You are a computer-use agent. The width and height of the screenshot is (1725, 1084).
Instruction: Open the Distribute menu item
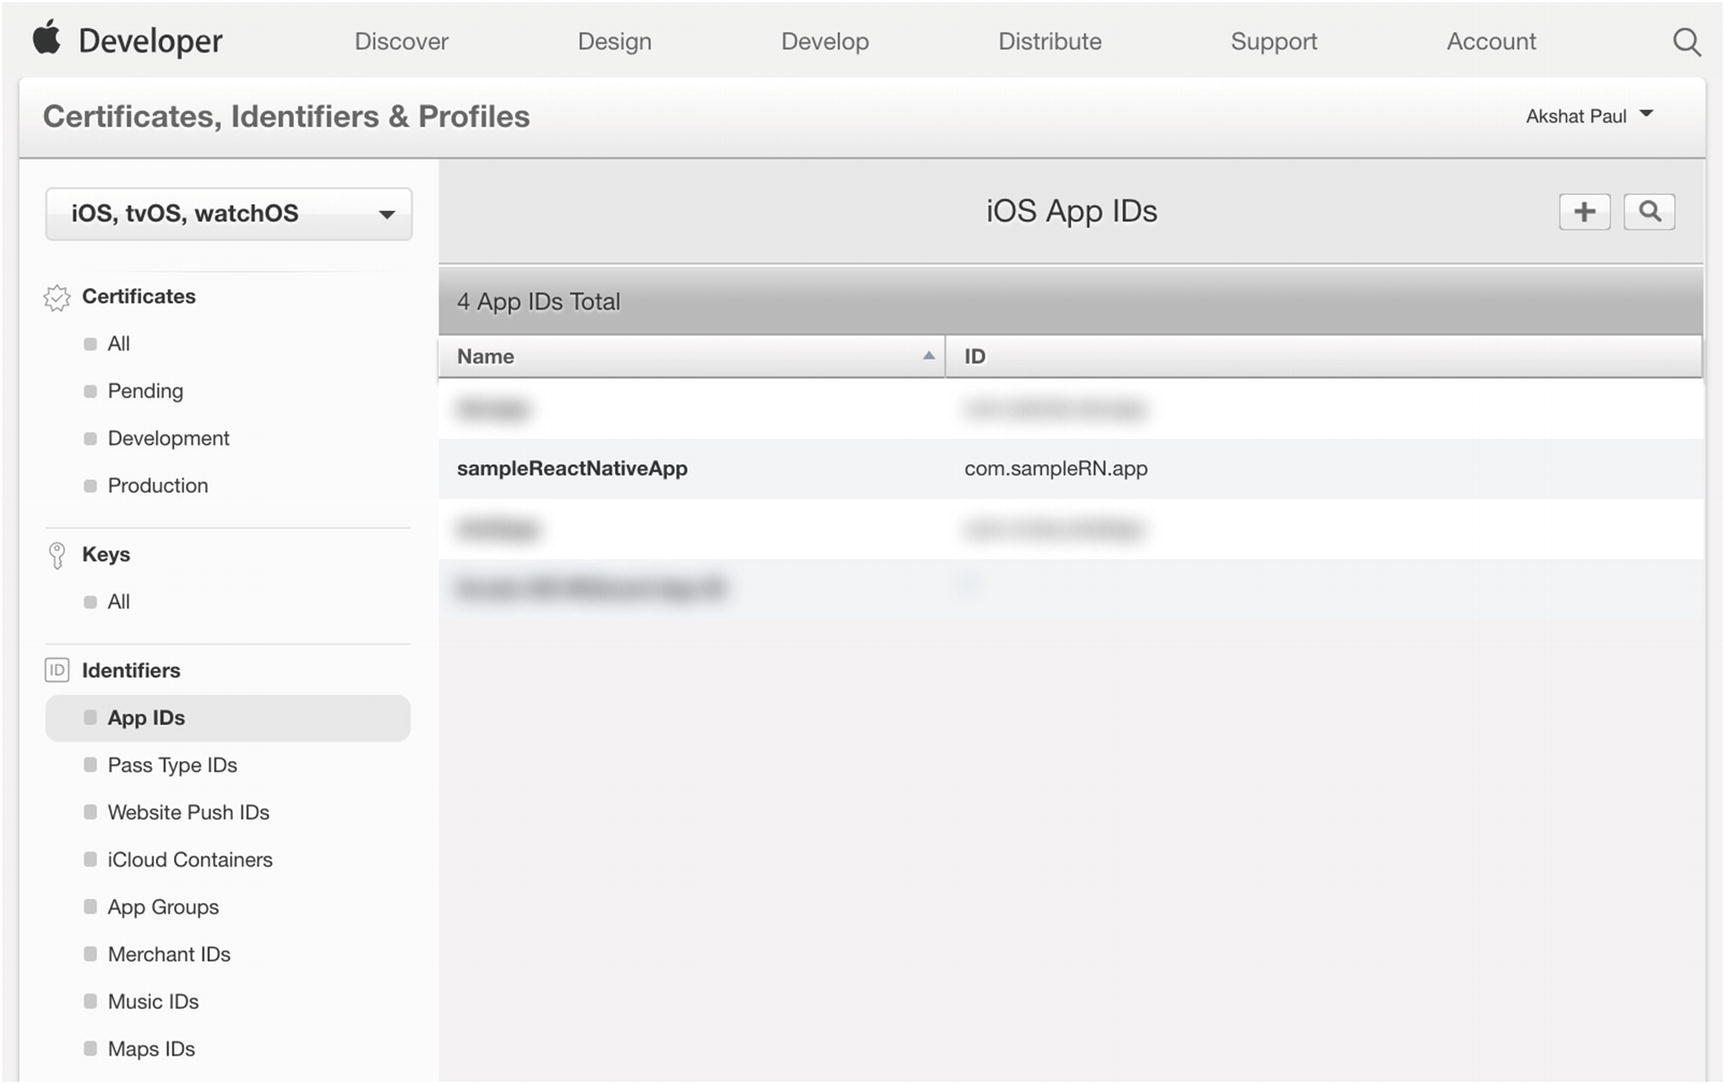pyautogui.click(x=1049, y=42)
